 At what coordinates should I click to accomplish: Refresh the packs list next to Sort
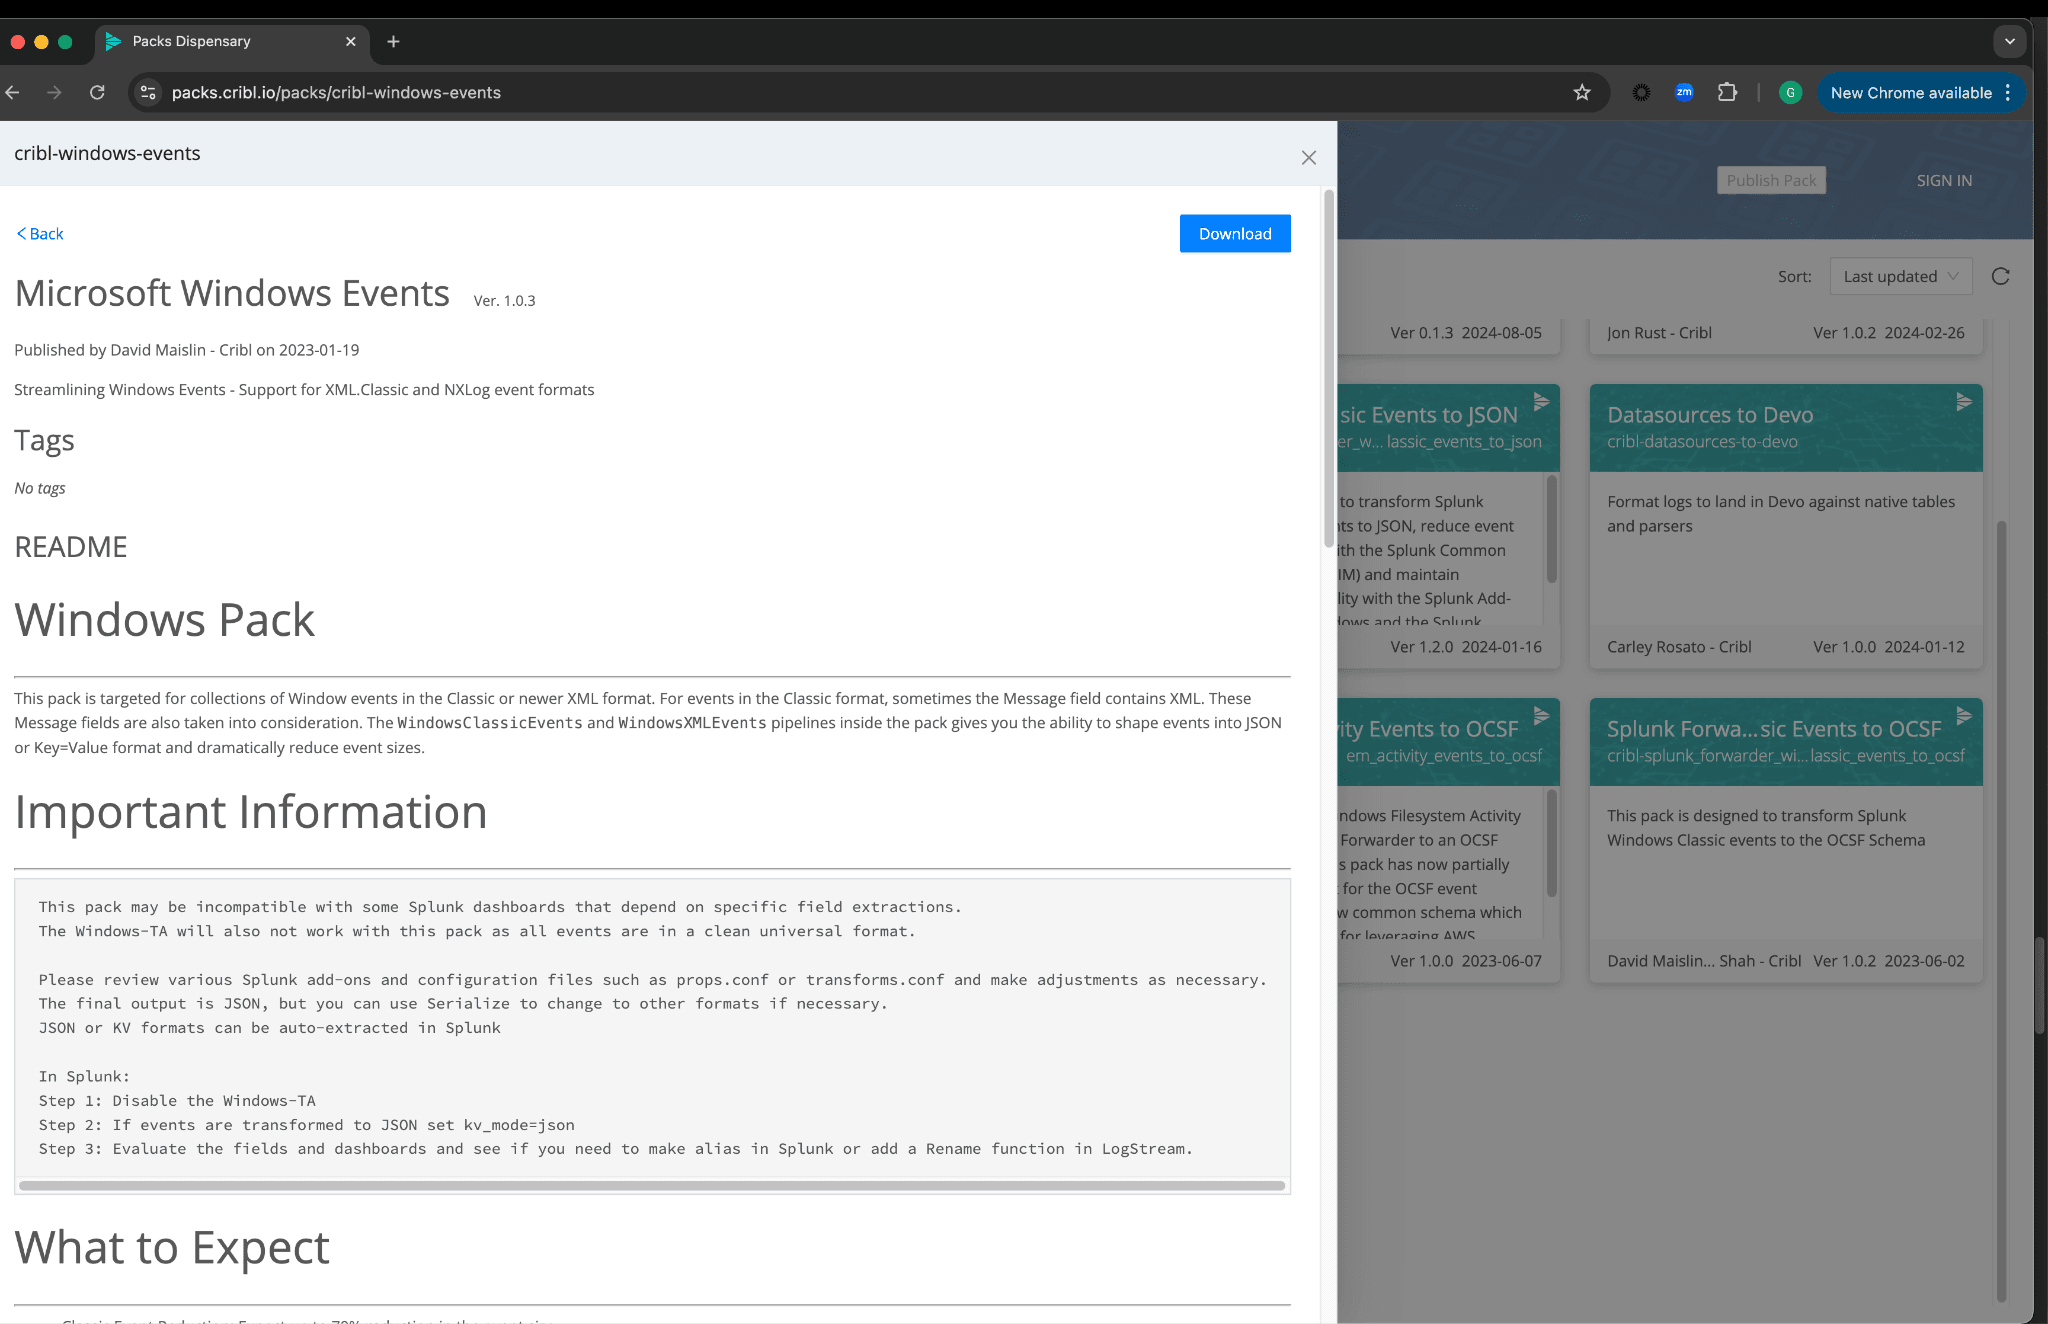pyautogui.click(x=2000, y=277)
